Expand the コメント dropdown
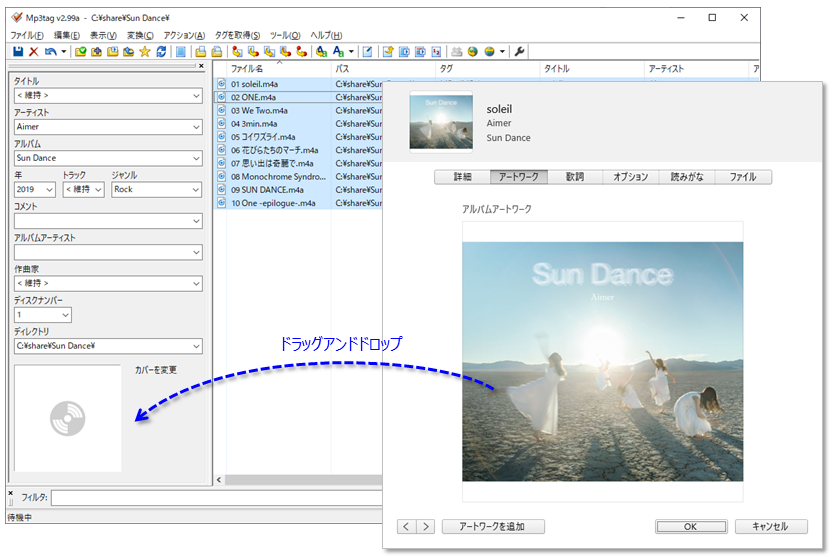The image size is (833, 557). (196, 221)
